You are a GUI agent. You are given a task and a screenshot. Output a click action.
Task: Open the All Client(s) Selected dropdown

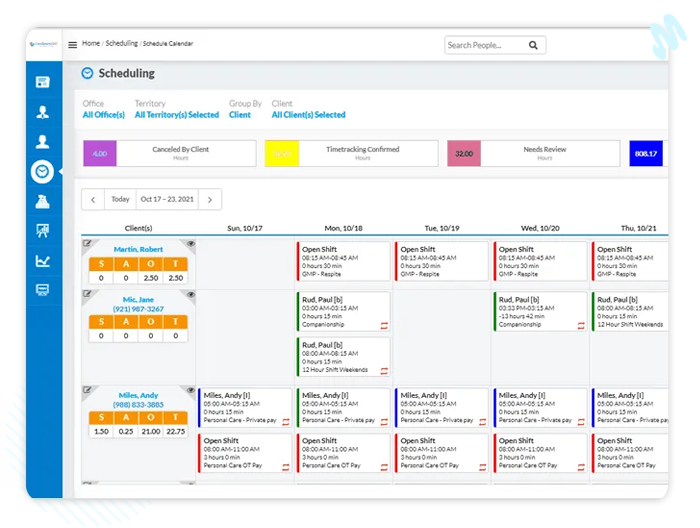point(308,115)
